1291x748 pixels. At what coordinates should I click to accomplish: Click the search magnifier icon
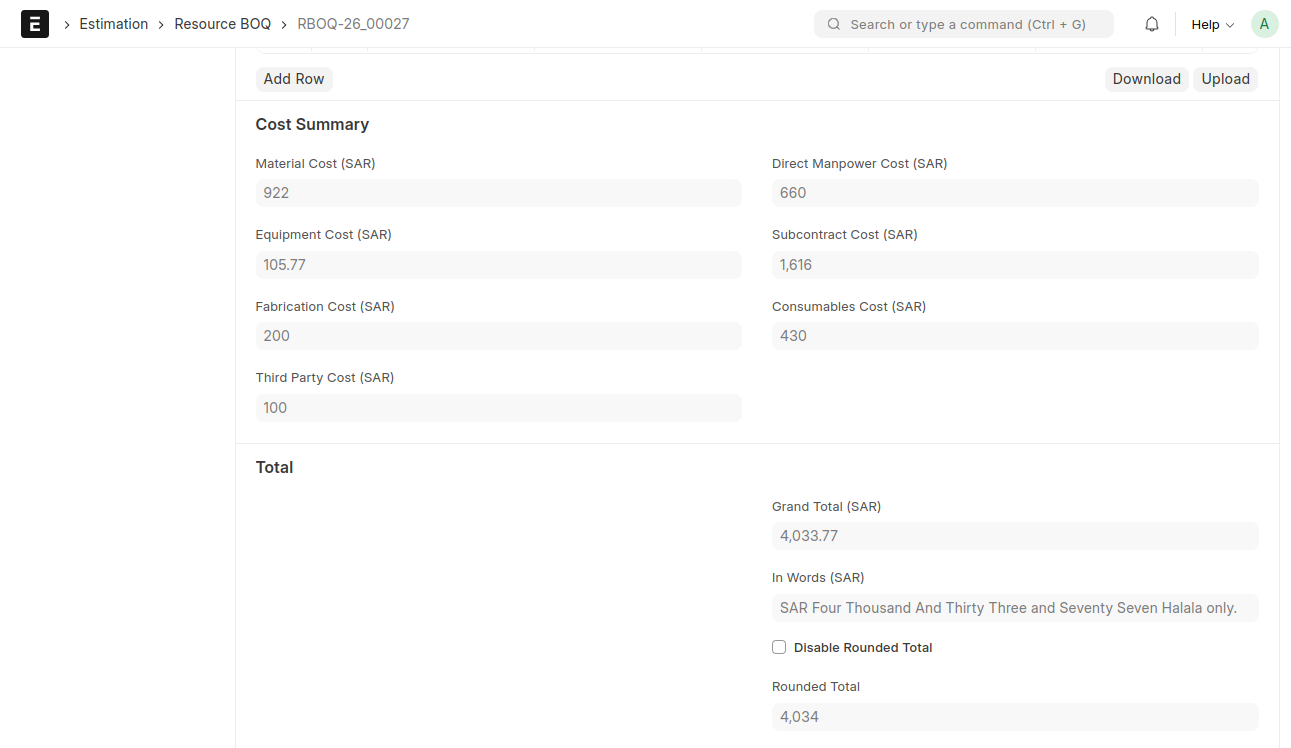[x=834, y=24]
